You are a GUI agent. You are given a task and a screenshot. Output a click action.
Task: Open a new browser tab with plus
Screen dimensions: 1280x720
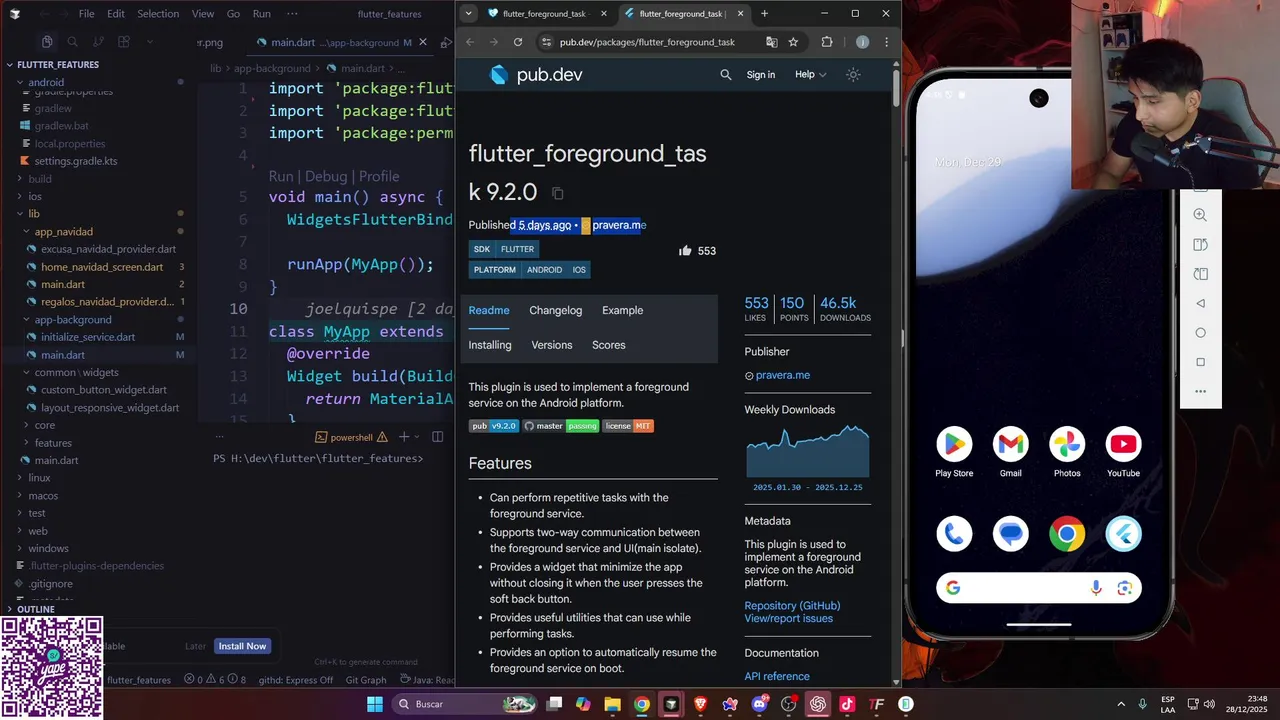point(765,14)
